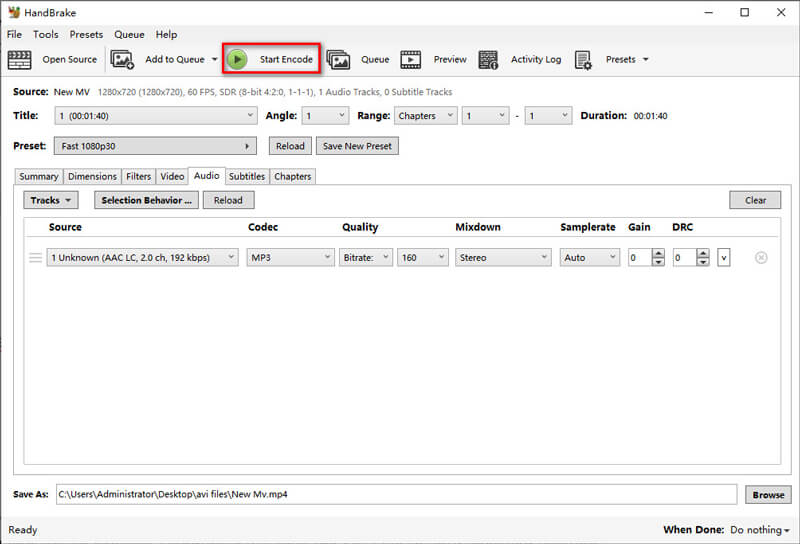Open the Angle dropdown
This screenshot has width=800, height=544.
pos(325,116)
